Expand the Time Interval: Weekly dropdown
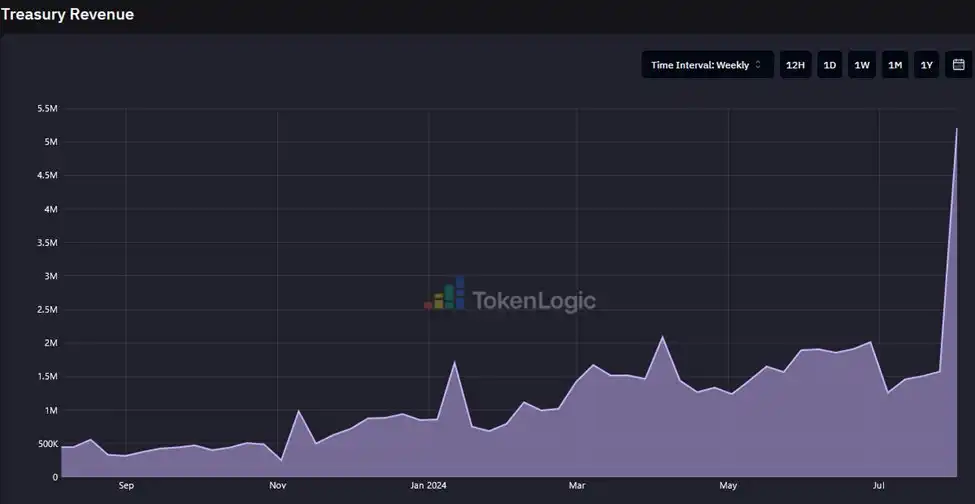 pos(707,65)
